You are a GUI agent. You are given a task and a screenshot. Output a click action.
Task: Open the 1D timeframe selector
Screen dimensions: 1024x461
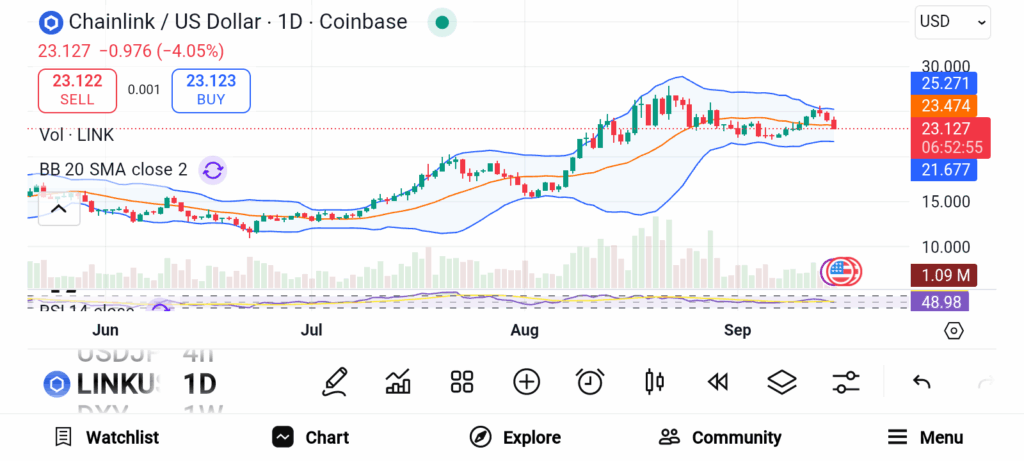click(200, 383)
